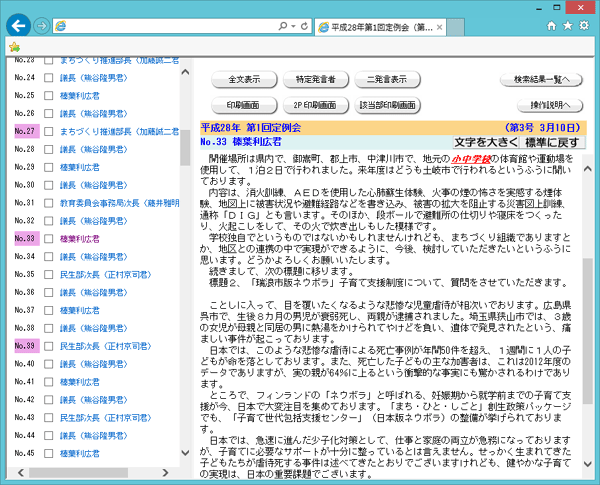The width and height of the screenshot is (600, 485).
Task: Click the 操作説明へ button
Action: point(550,105)
